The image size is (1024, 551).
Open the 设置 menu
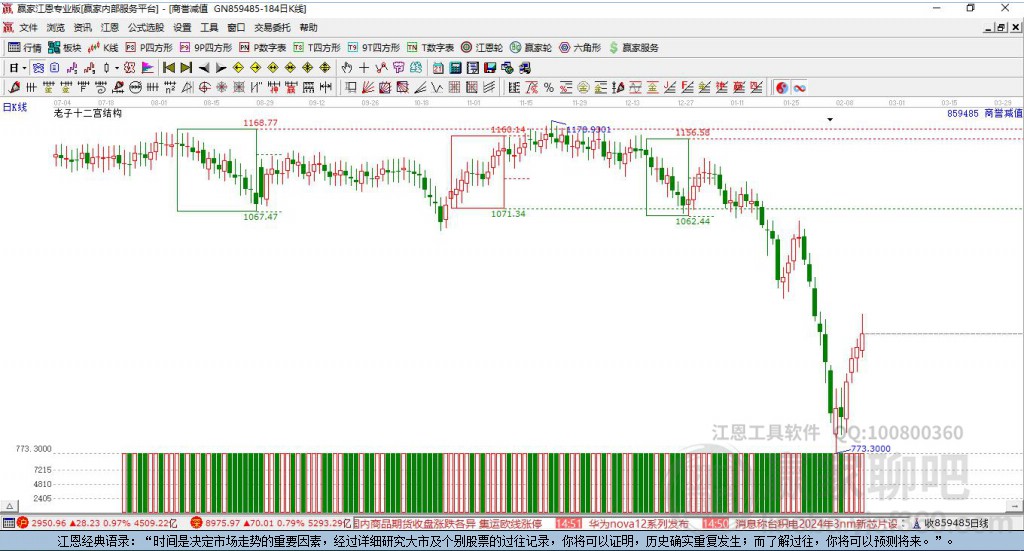(182, 27)
